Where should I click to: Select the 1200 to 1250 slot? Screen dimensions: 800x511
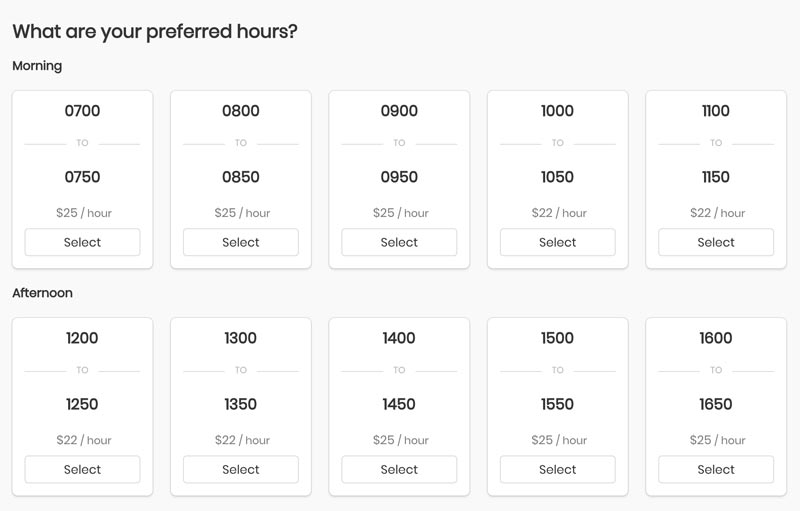tap(82, 469)
